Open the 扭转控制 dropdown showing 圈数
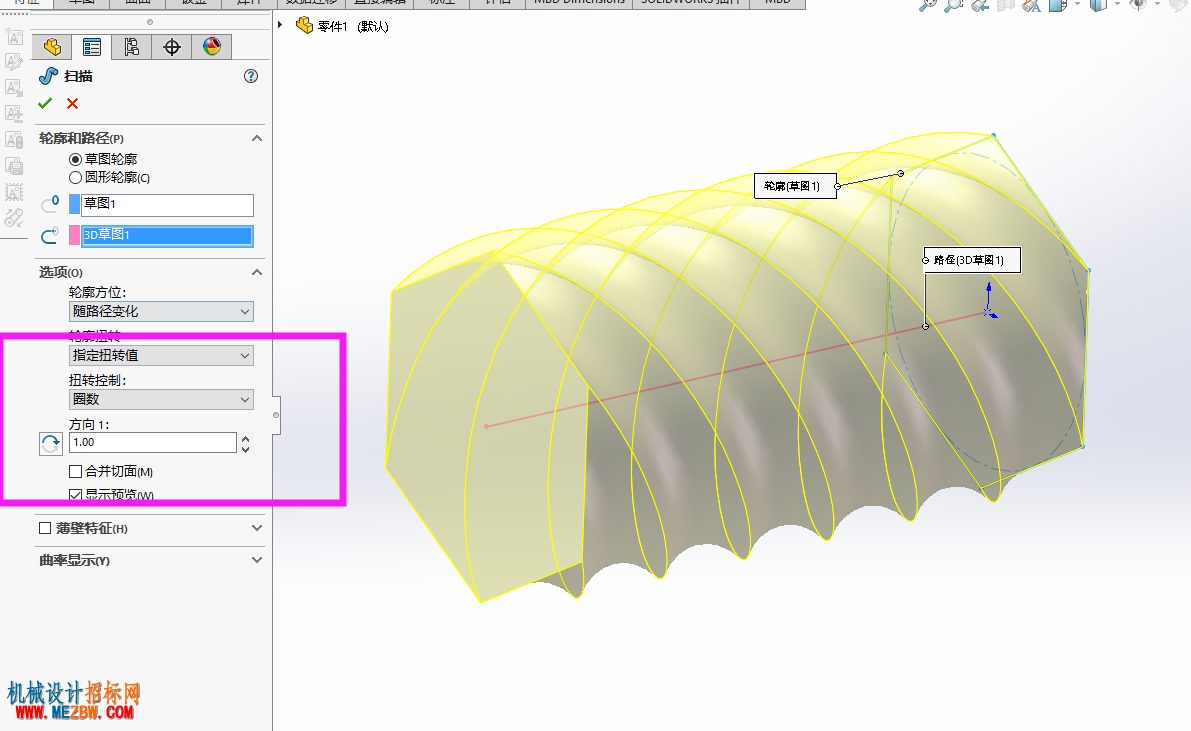 (161, 400)
